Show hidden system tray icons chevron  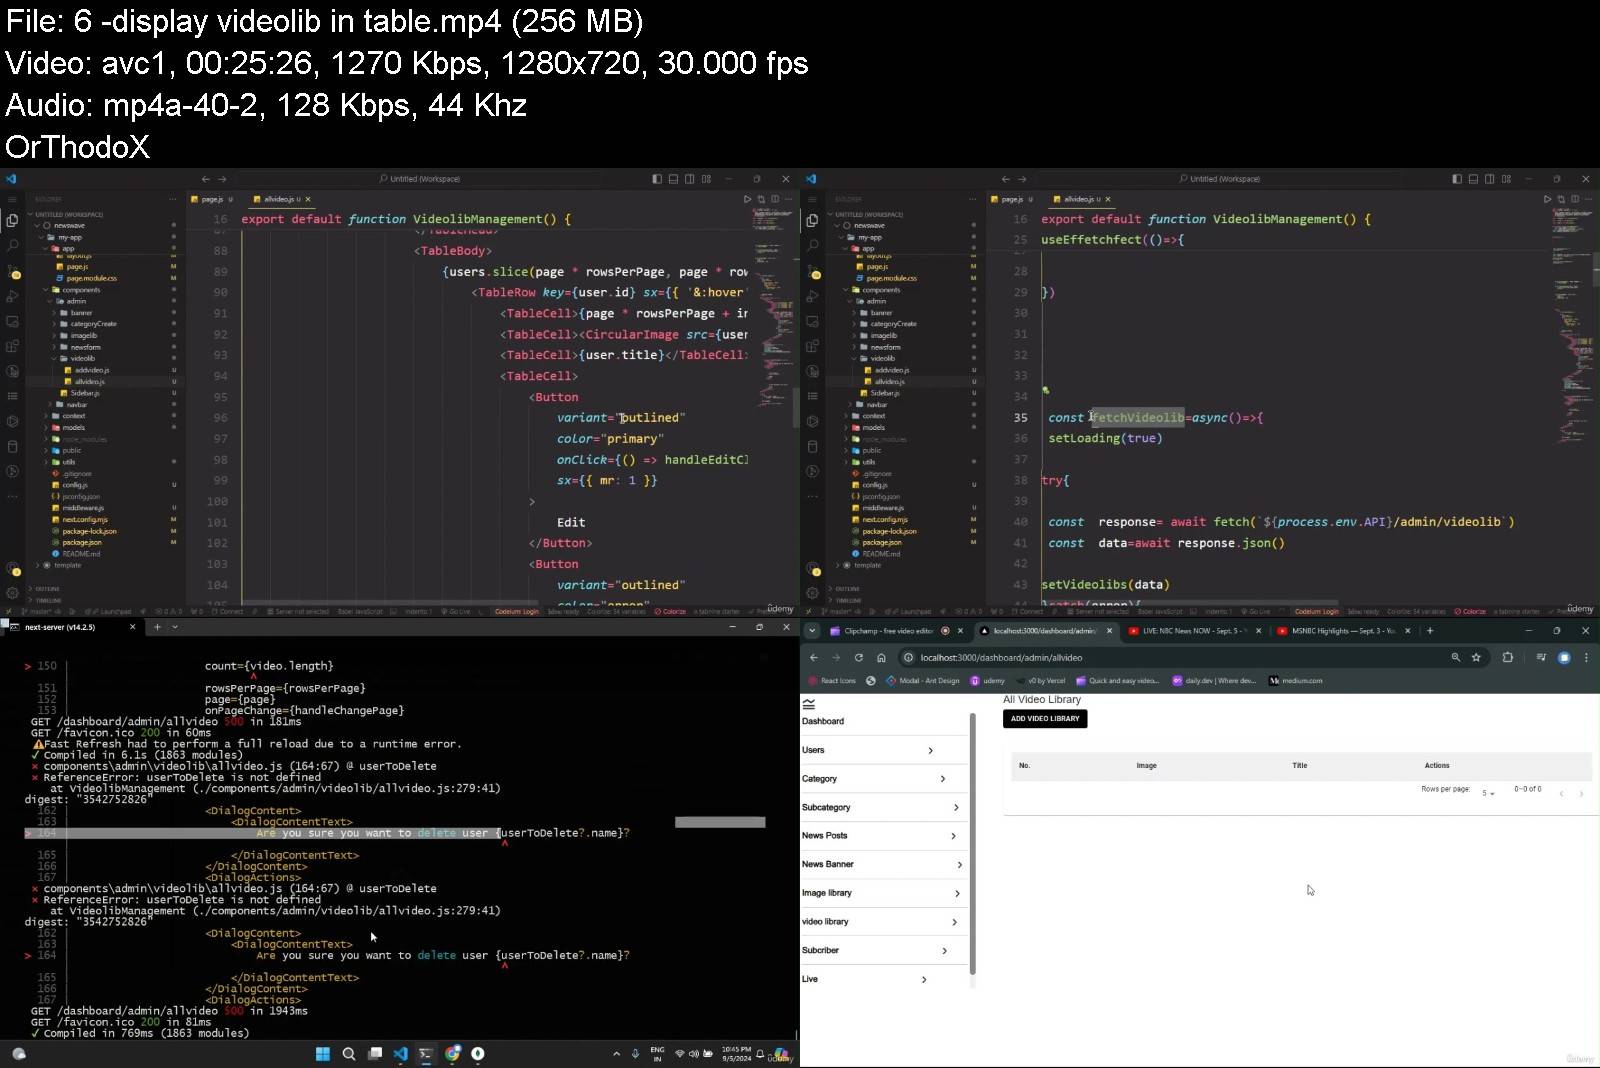click(x=616, y=1053)
